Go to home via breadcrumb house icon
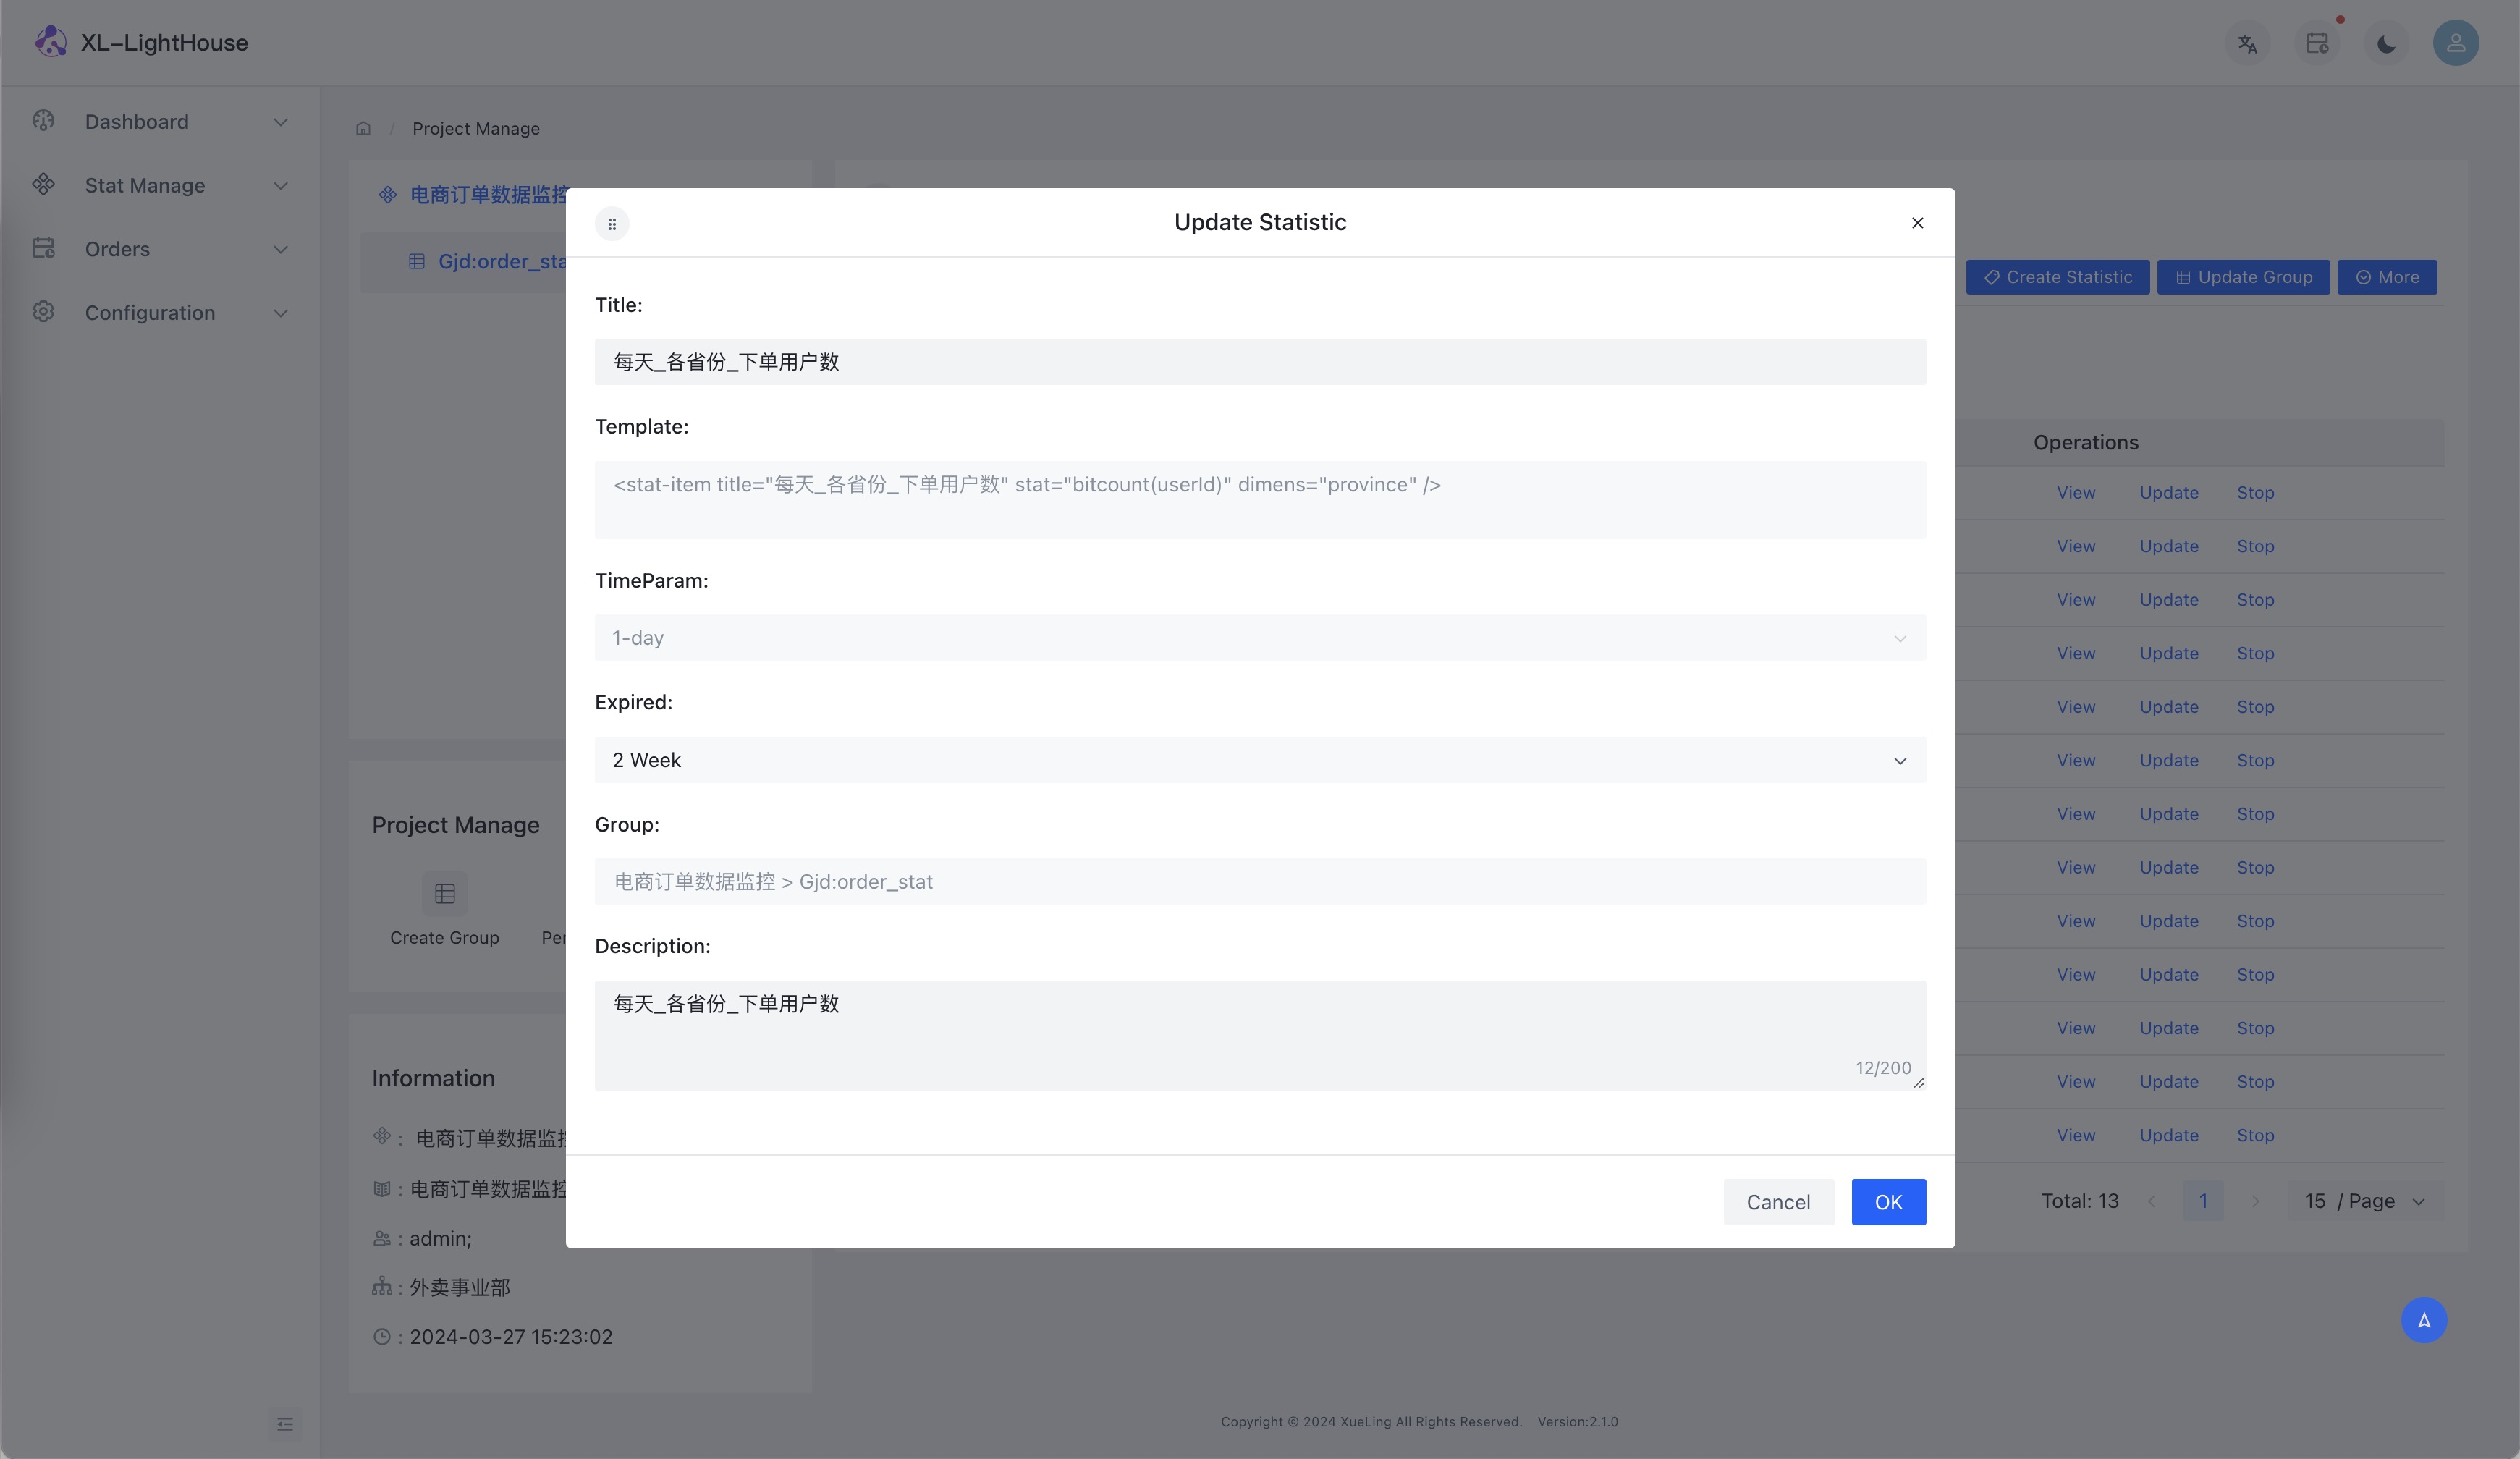Viewport: 2520px width, 1459px height. point(363,128)
